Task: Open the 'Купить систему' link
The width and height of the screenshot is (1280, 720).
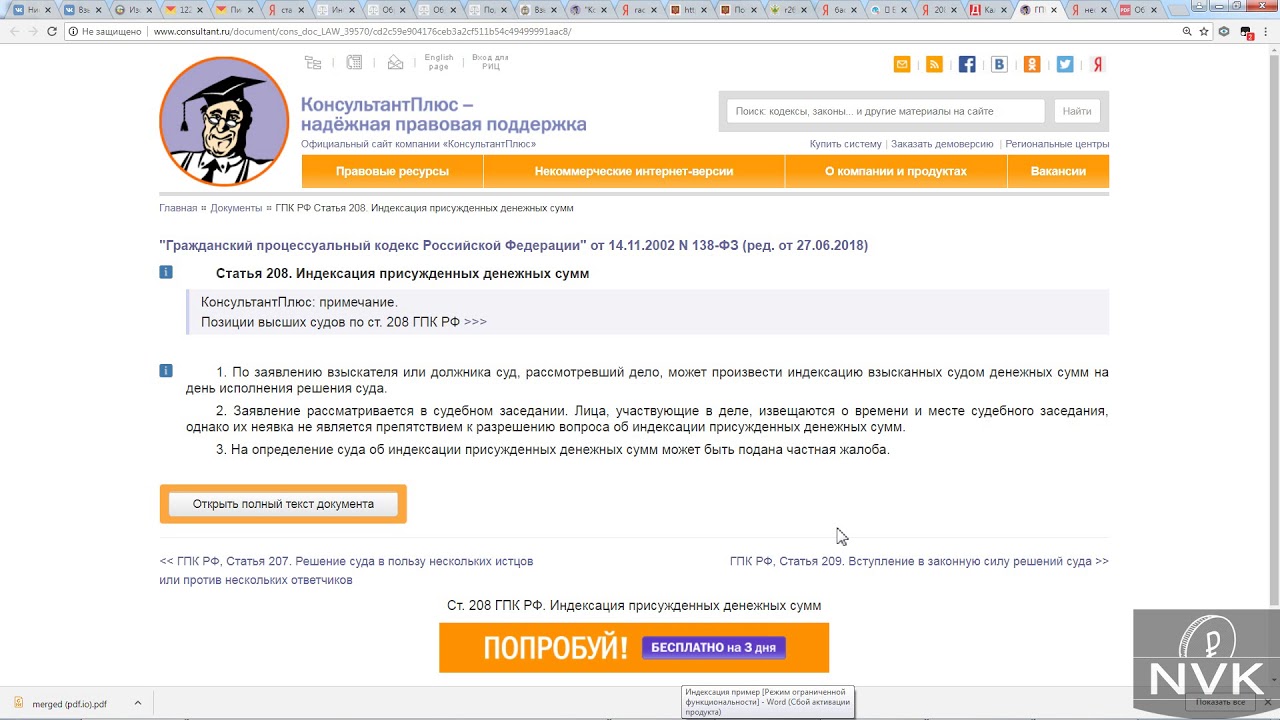Action: point(846,144)
